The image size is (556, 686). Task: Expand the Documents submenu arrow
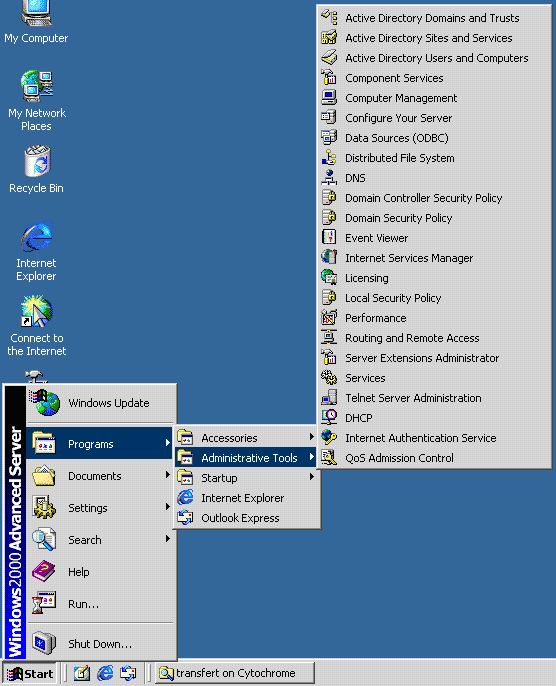pyautogui.click(x=168, y=475)
